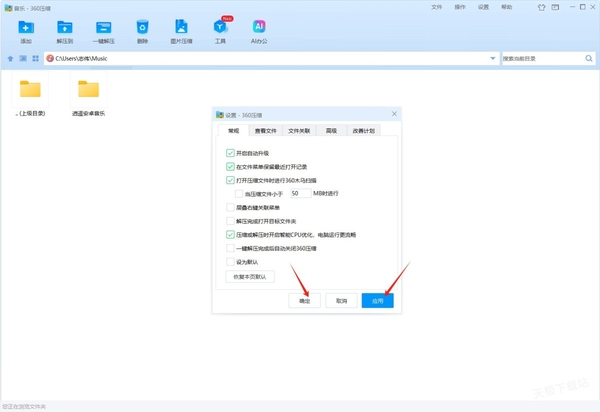The width and height of the screenshot is (600, 412).
Task: Go up one directory with the up arrow
Action: pyautogui.click(x=10, y=59)
